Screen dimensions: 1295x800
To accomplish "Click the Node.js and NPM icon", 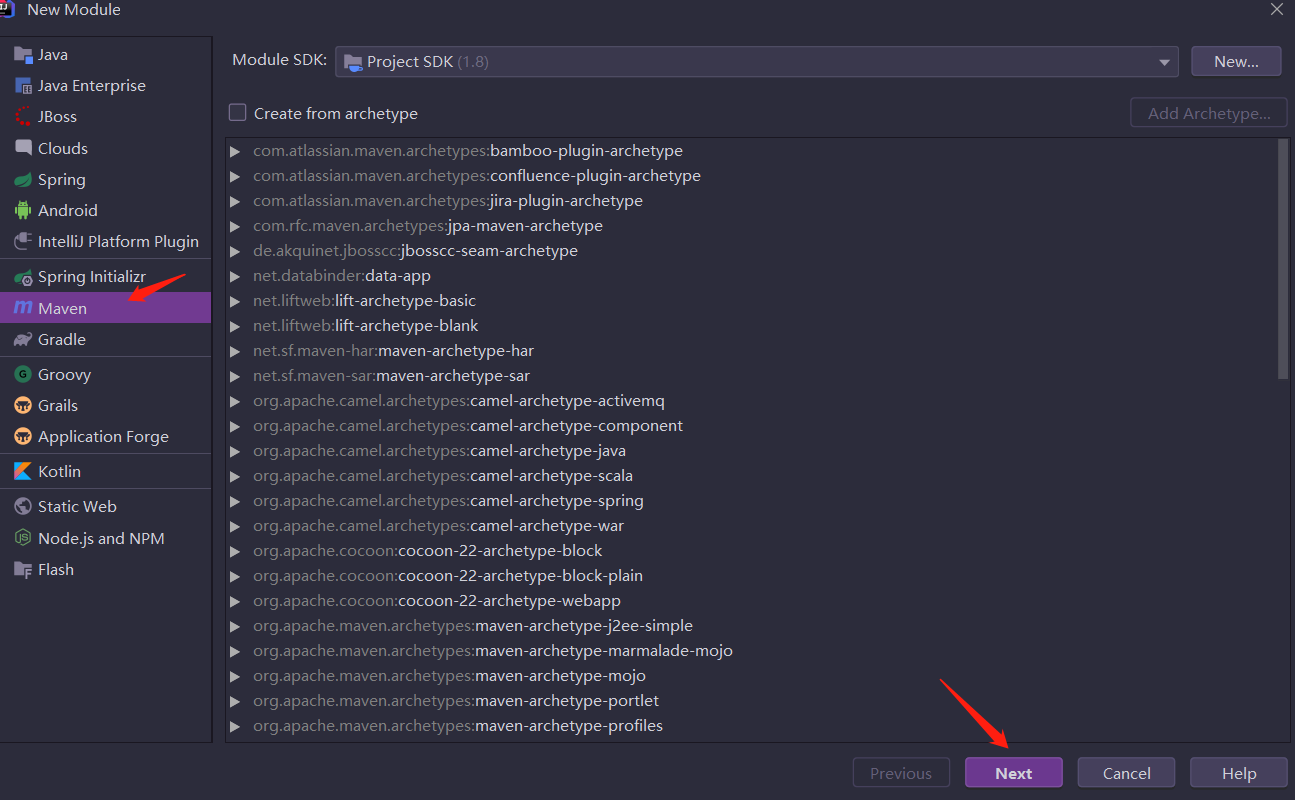I will 22,538.
